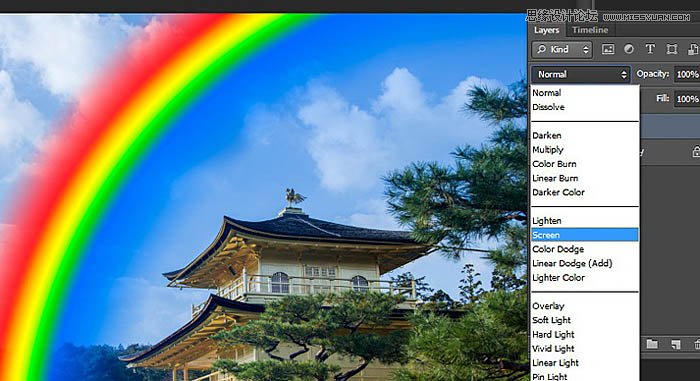Filter layers by adjustment layer icon
Image resolution: width=700 pixels, height=381 pixels.
tap(629, 49)
